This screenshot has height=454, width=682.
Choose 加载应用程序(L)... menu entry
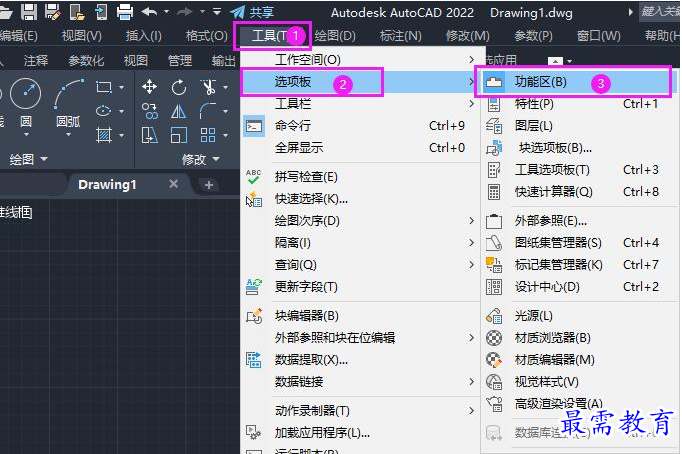click(x=360, y=433)
